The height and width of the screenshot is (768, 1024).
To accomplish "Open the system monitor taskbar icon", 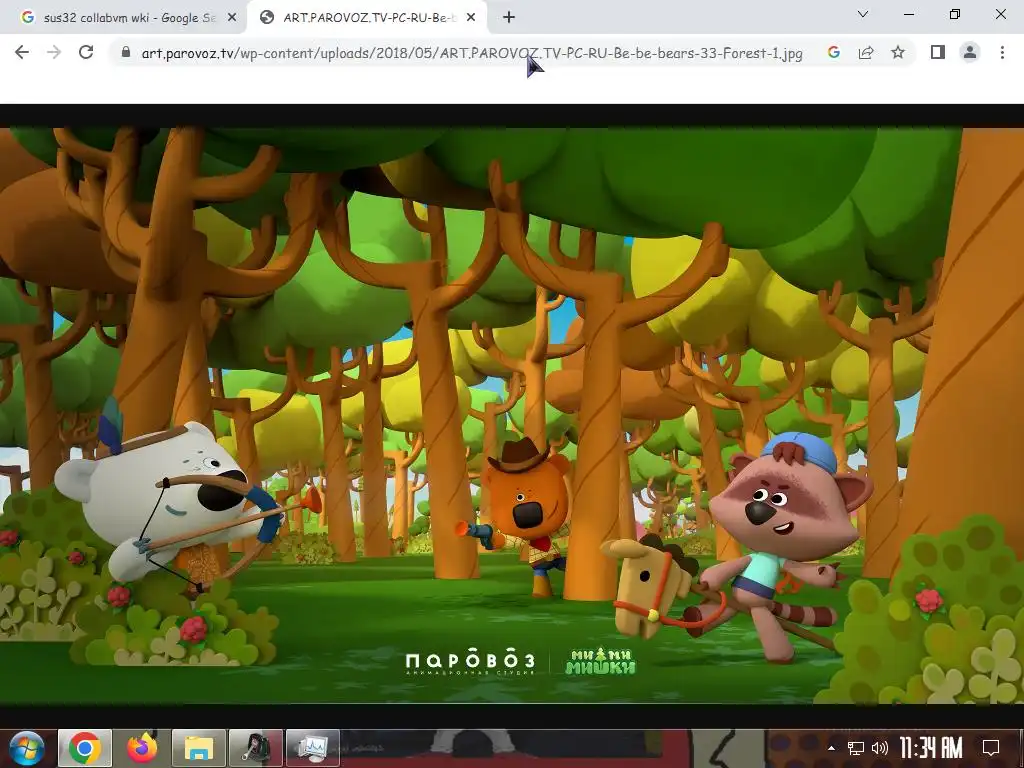I will tap(313, 748).
